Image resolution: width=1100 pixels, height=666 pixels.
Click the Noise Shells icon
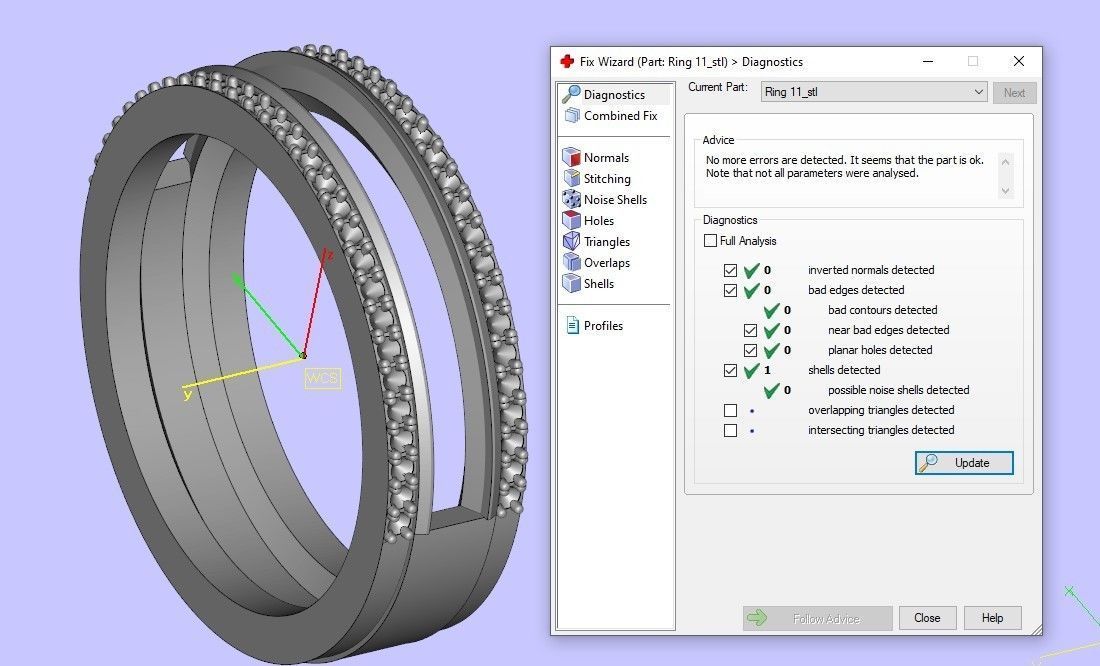point(572,199)
